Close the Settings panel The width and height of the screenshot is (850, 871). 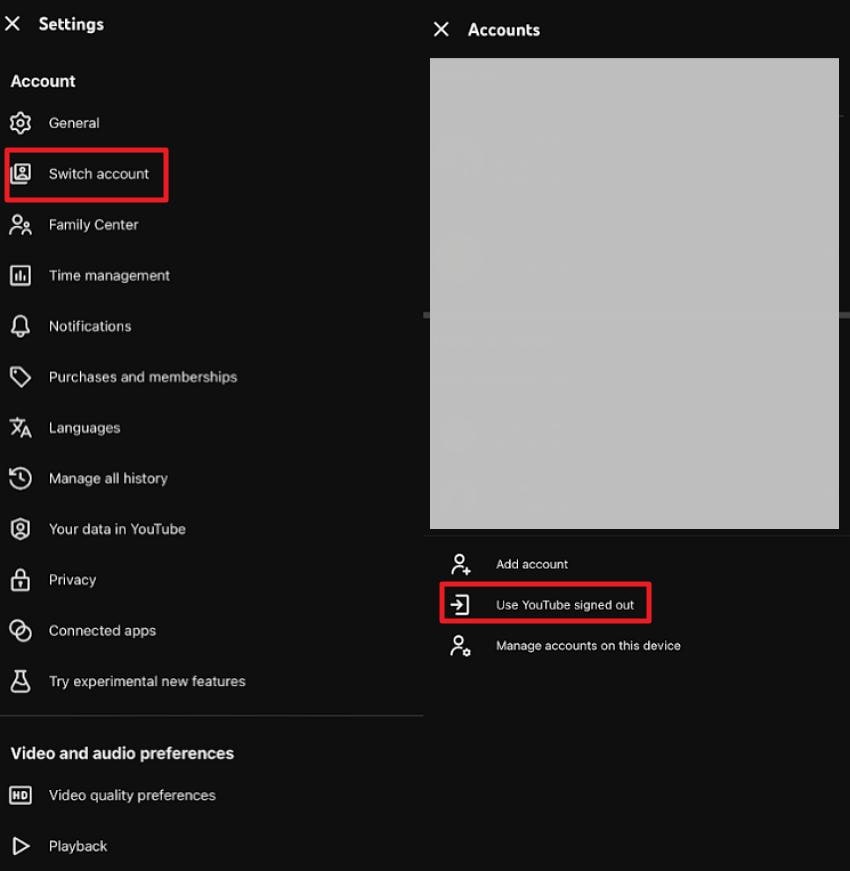[12, 23]
